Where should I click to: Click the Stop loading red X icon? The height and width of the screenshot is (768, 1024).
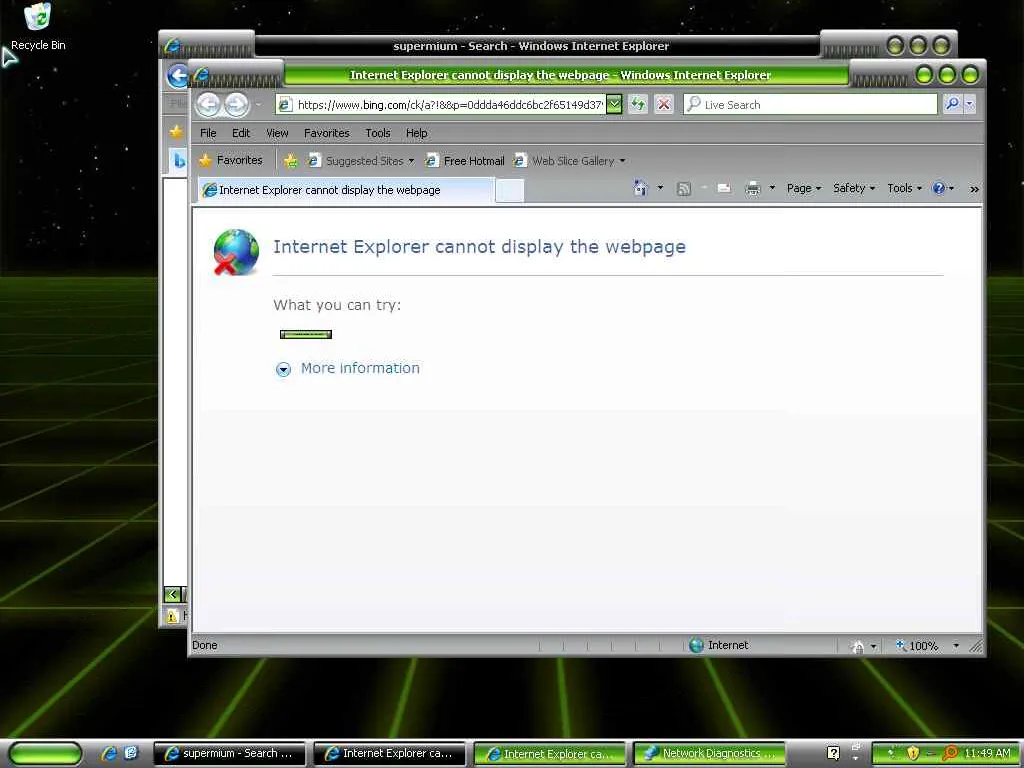pyautogui.click(x=664, y=104)
